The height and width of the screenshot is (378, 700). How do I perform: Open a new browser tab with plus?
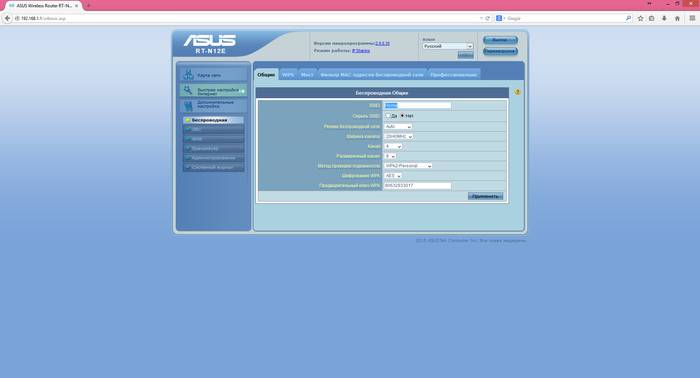(x=88, y=6)
